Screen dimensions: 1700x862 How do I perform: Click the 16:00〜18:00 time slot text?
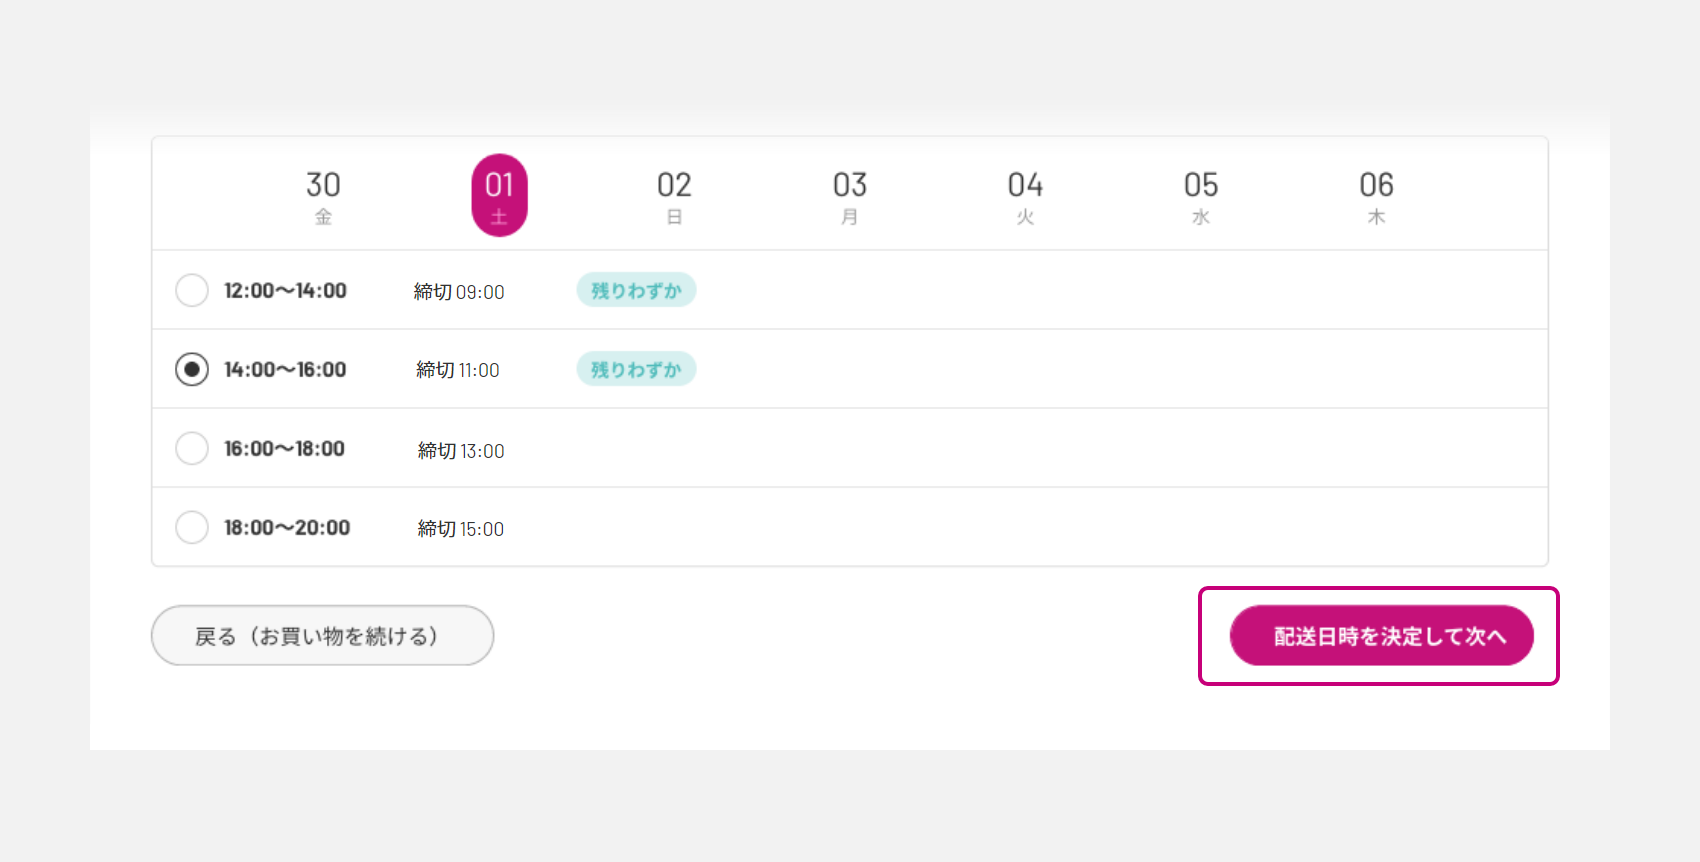284,449
